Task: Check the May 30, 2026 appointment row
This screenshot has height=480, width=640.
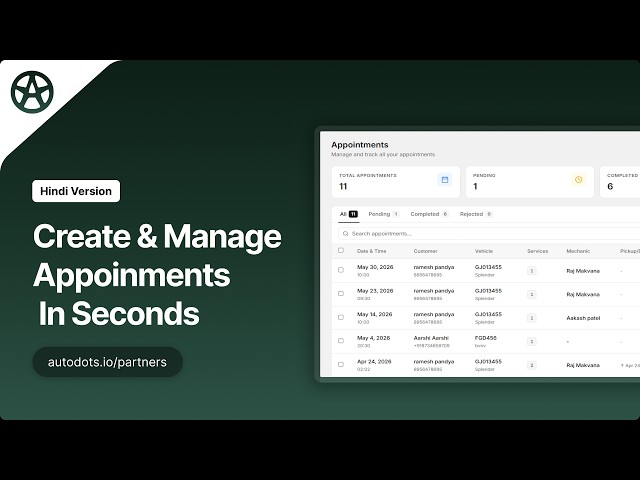Action: 341,270
